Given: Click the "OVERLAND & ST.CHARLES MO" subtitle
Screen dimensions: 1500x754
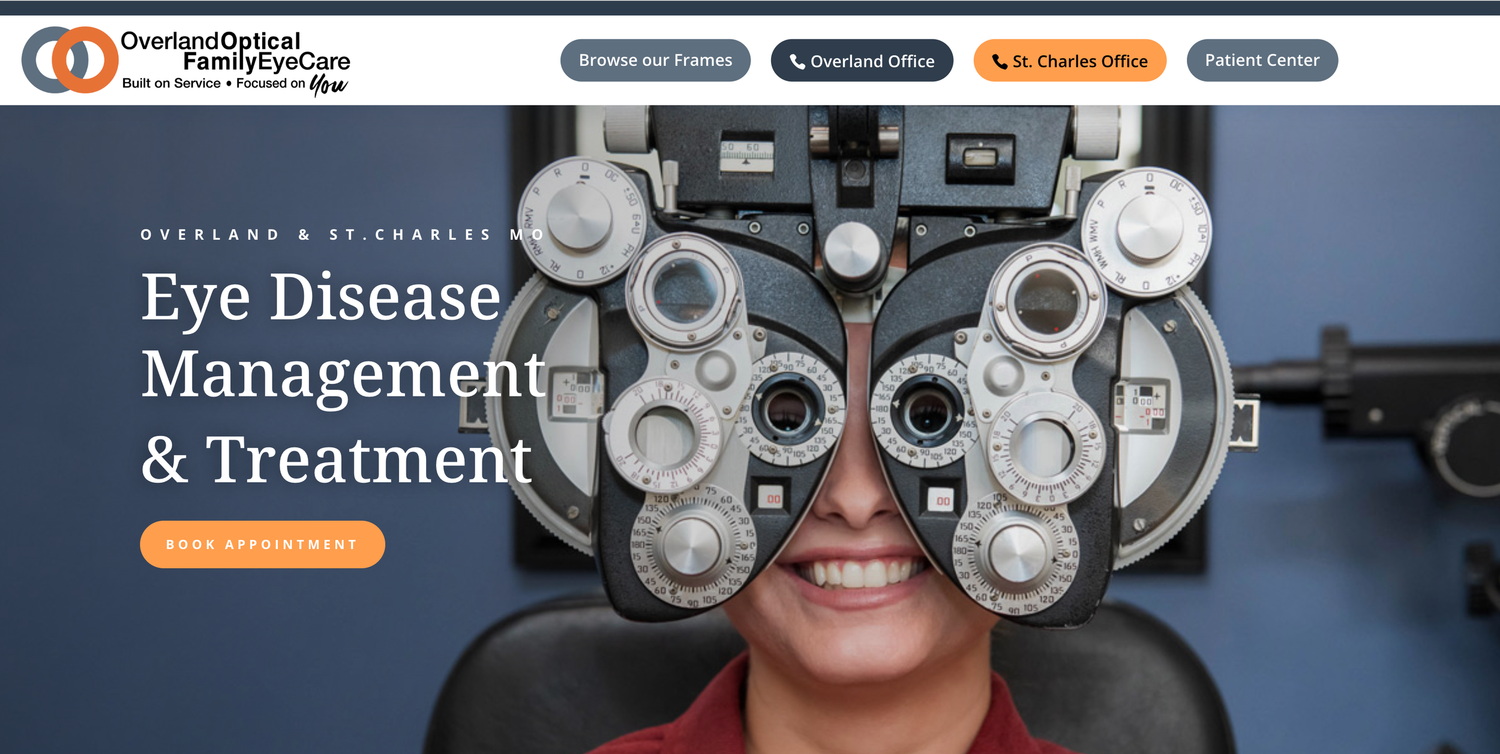Looking at the screenshot, I should tap(343, 235).
